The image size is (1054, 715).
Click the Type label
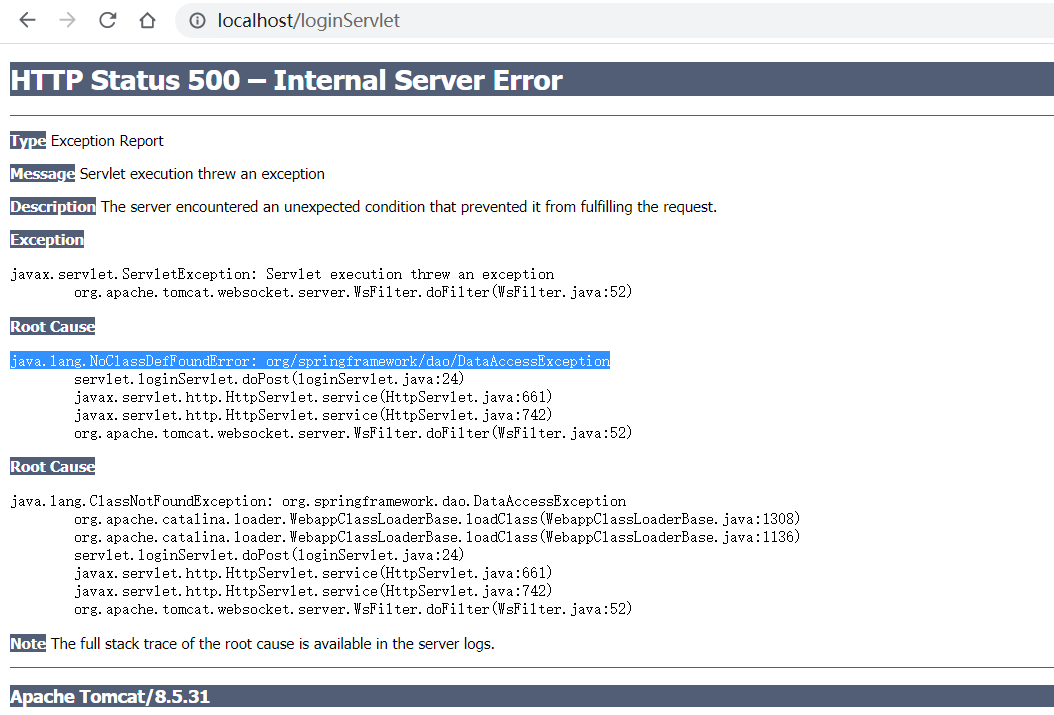click(x=28, y=140)
